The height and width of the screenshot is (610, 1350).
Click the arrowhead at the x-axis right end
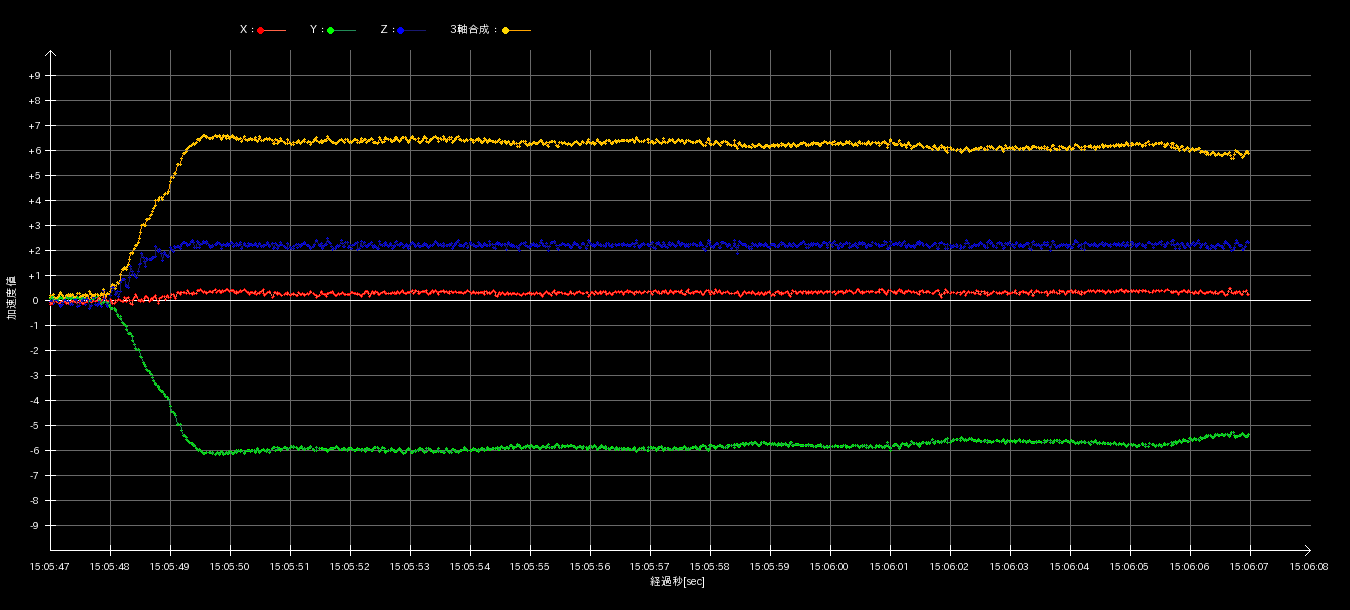click(x=1306, y=550)
